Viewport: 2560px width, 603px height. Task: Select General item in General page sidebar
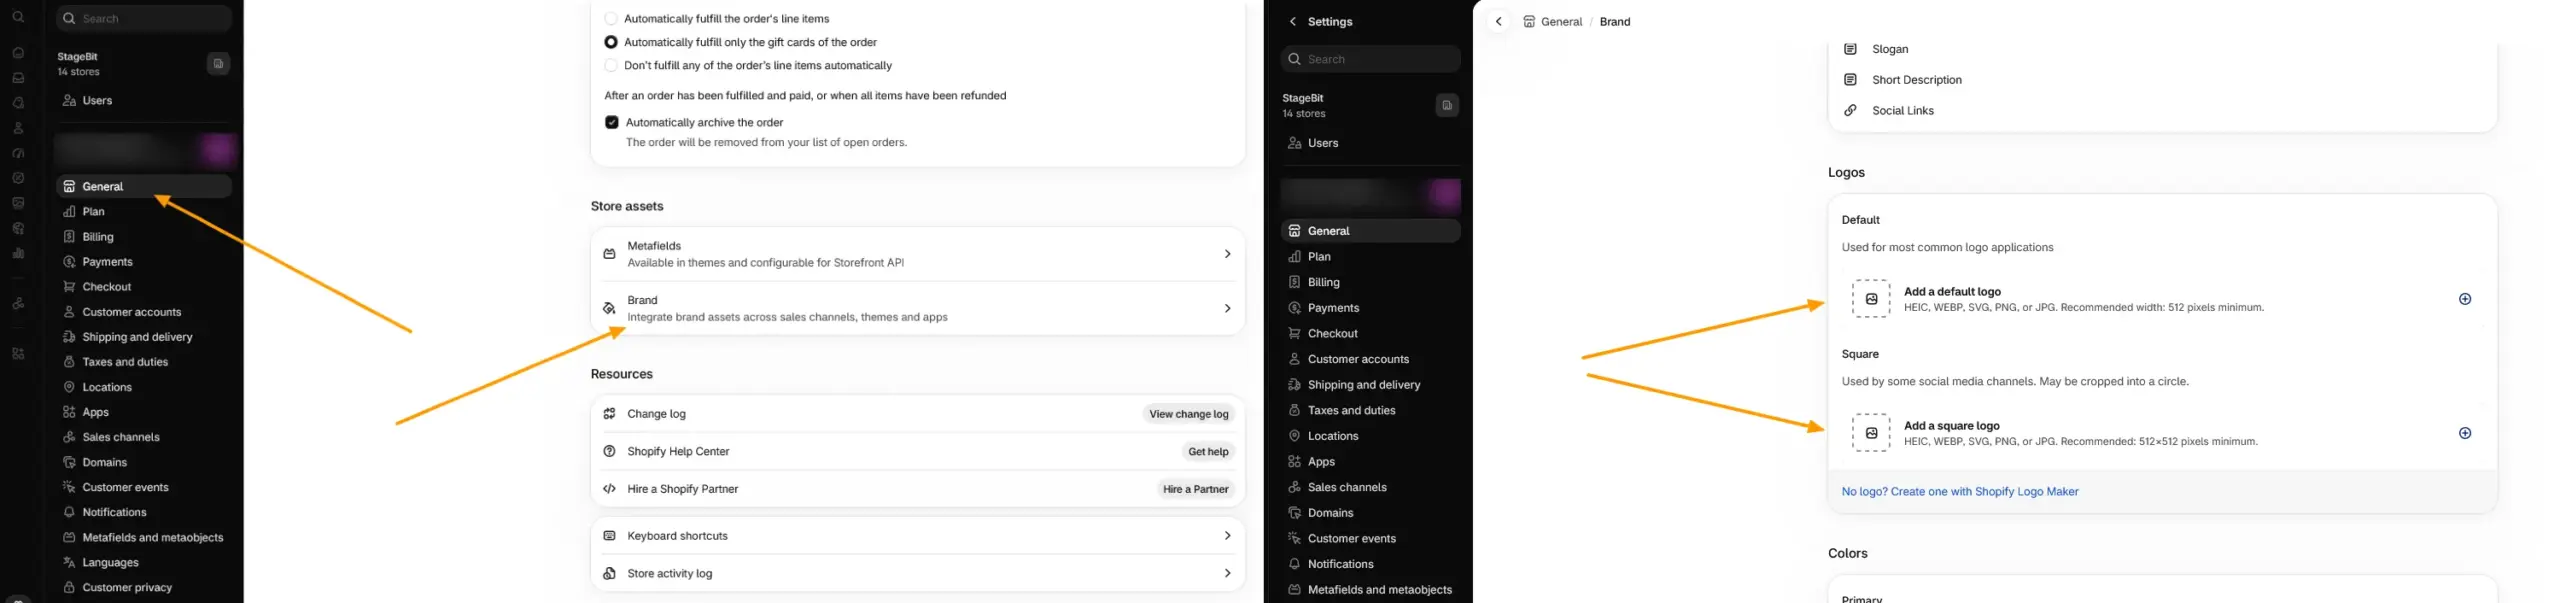click(144, 187)
